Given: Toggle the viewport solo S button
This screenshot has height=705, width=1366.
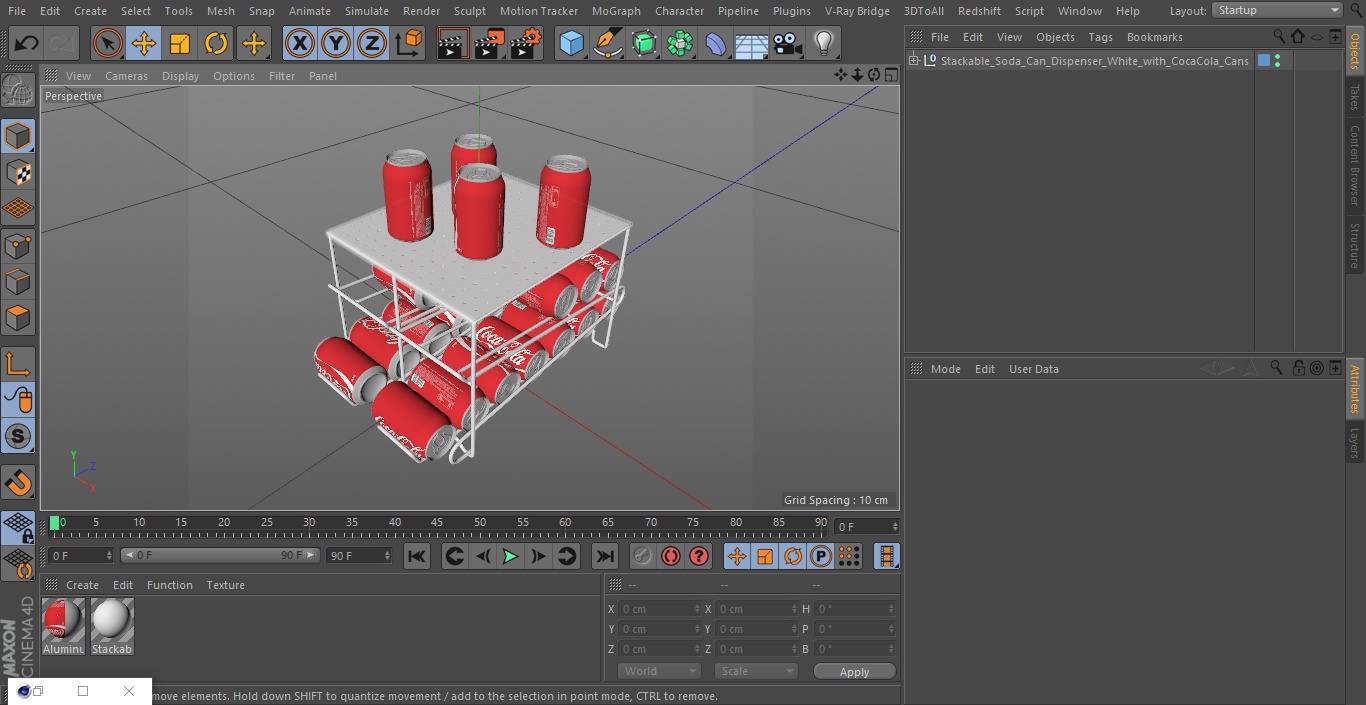Looking at the screenshot, I should click(x=18, y=436).
